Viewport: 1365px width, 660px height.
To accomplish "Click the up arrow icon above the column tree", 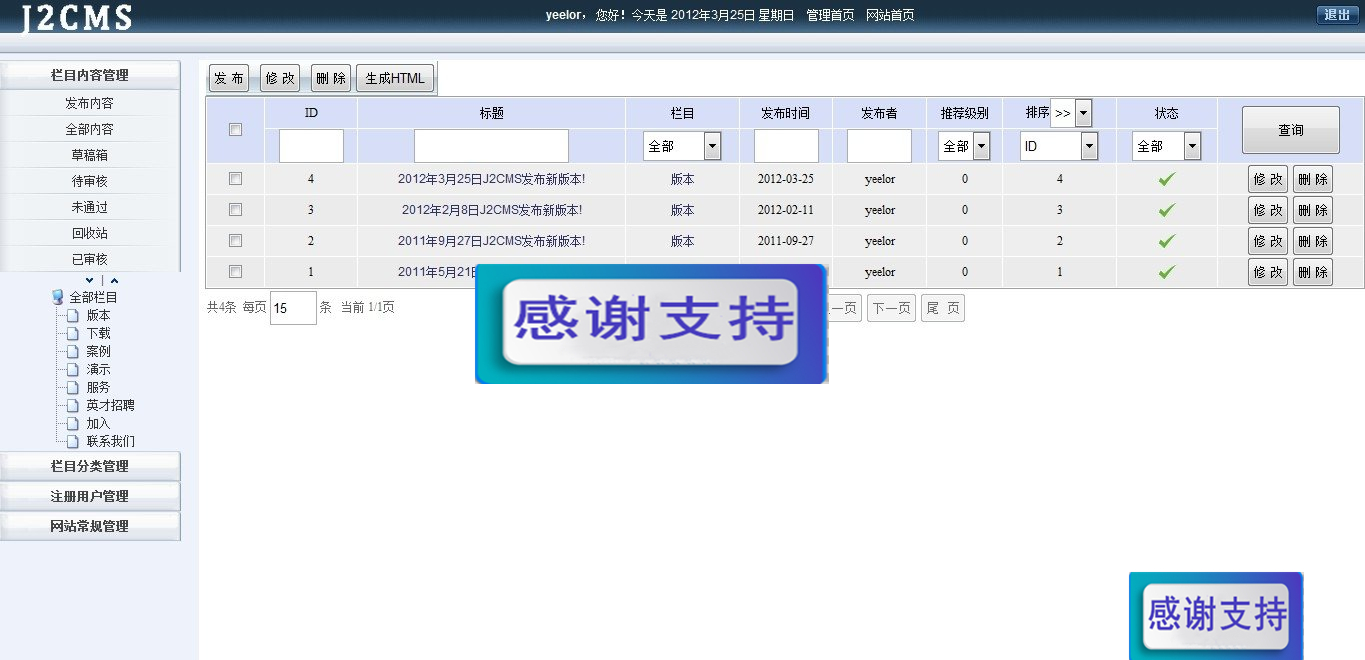I will point(114,281).
